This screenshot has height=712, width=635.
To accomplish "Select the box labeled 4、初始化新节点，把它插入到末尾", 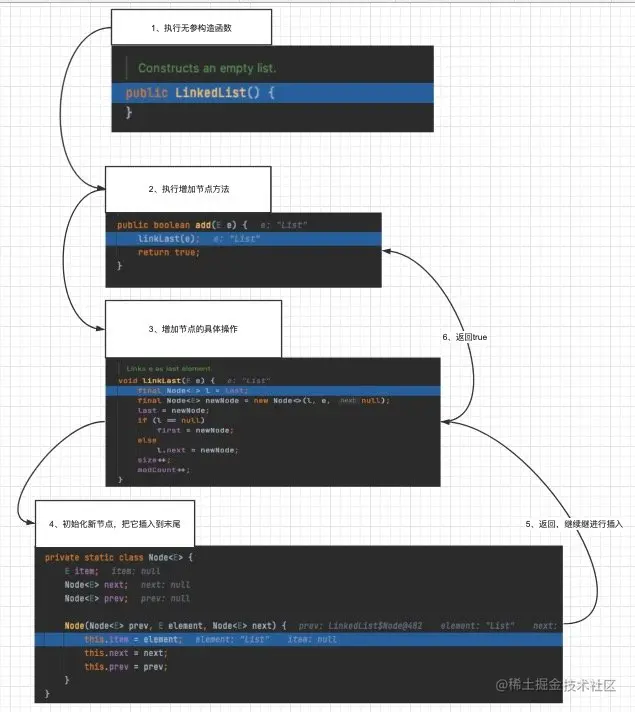I will click(x=115, y=524).
